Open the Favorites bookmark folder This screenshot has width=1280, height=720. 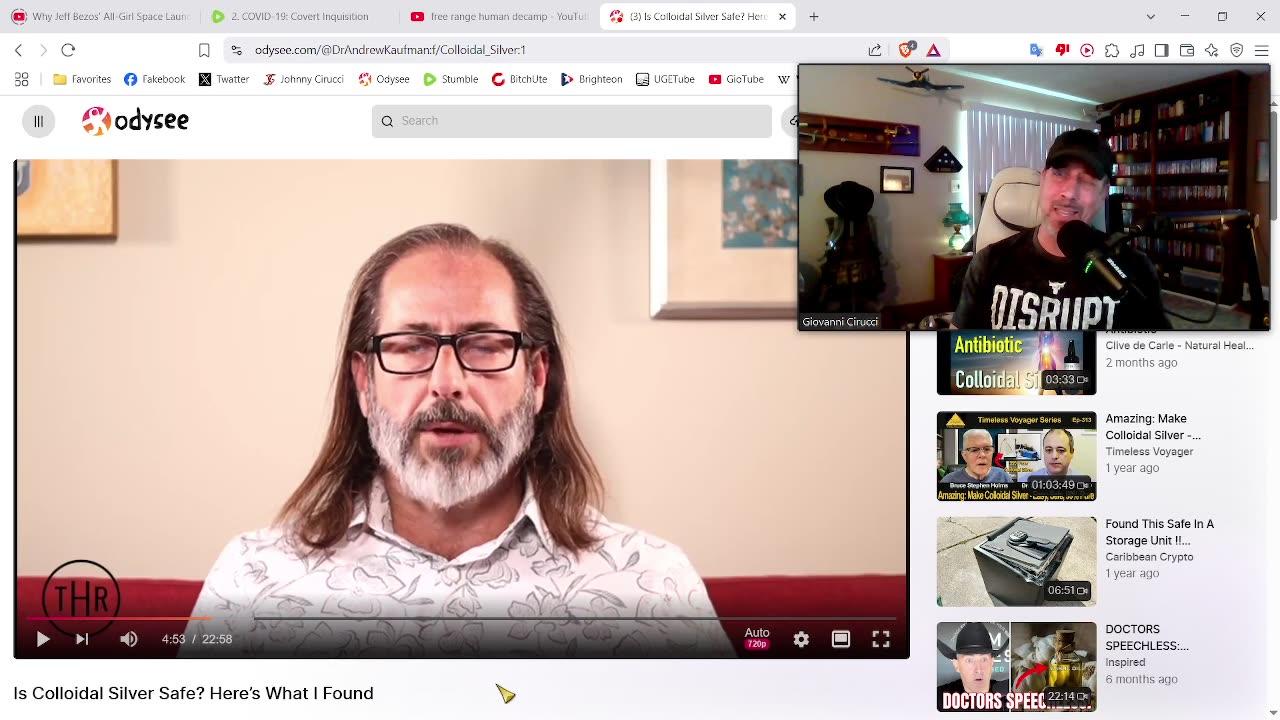(x=82, y=79)
